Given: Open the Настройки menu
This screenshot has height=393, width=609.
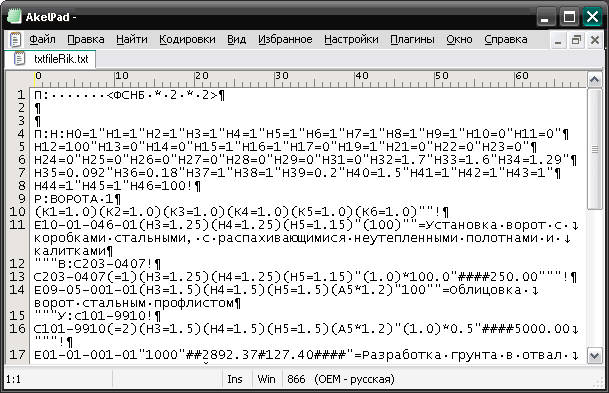Looking at the screenshot, I should (x=351, y=40).
